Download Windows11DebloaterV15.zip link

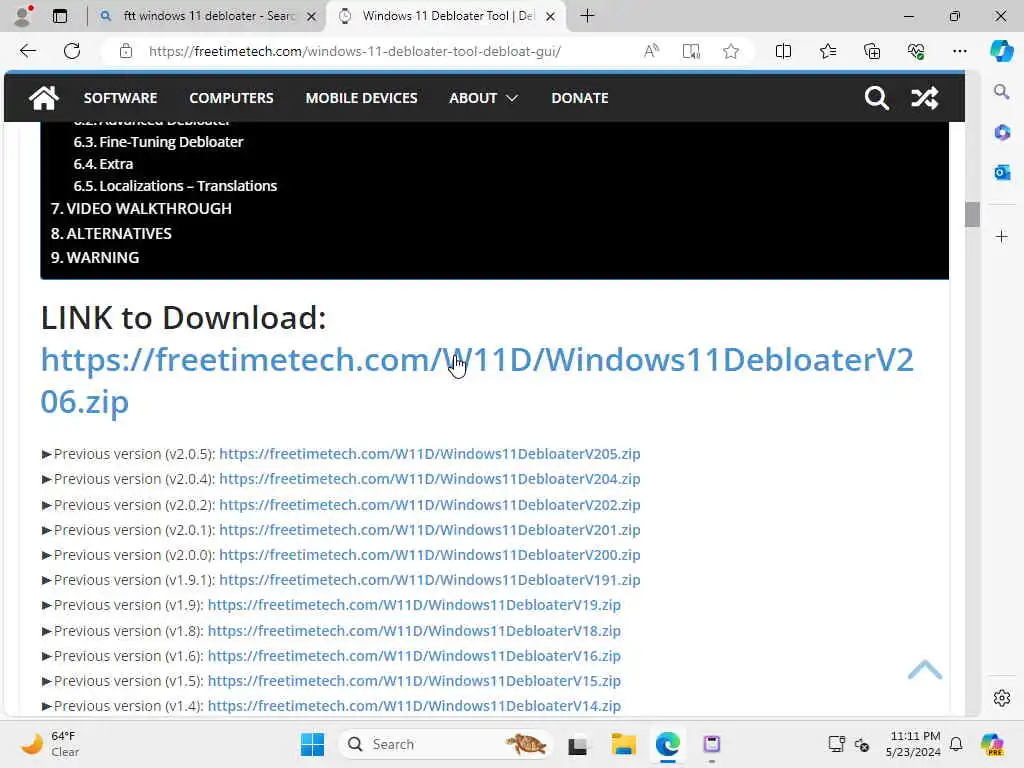coord(414,680)
